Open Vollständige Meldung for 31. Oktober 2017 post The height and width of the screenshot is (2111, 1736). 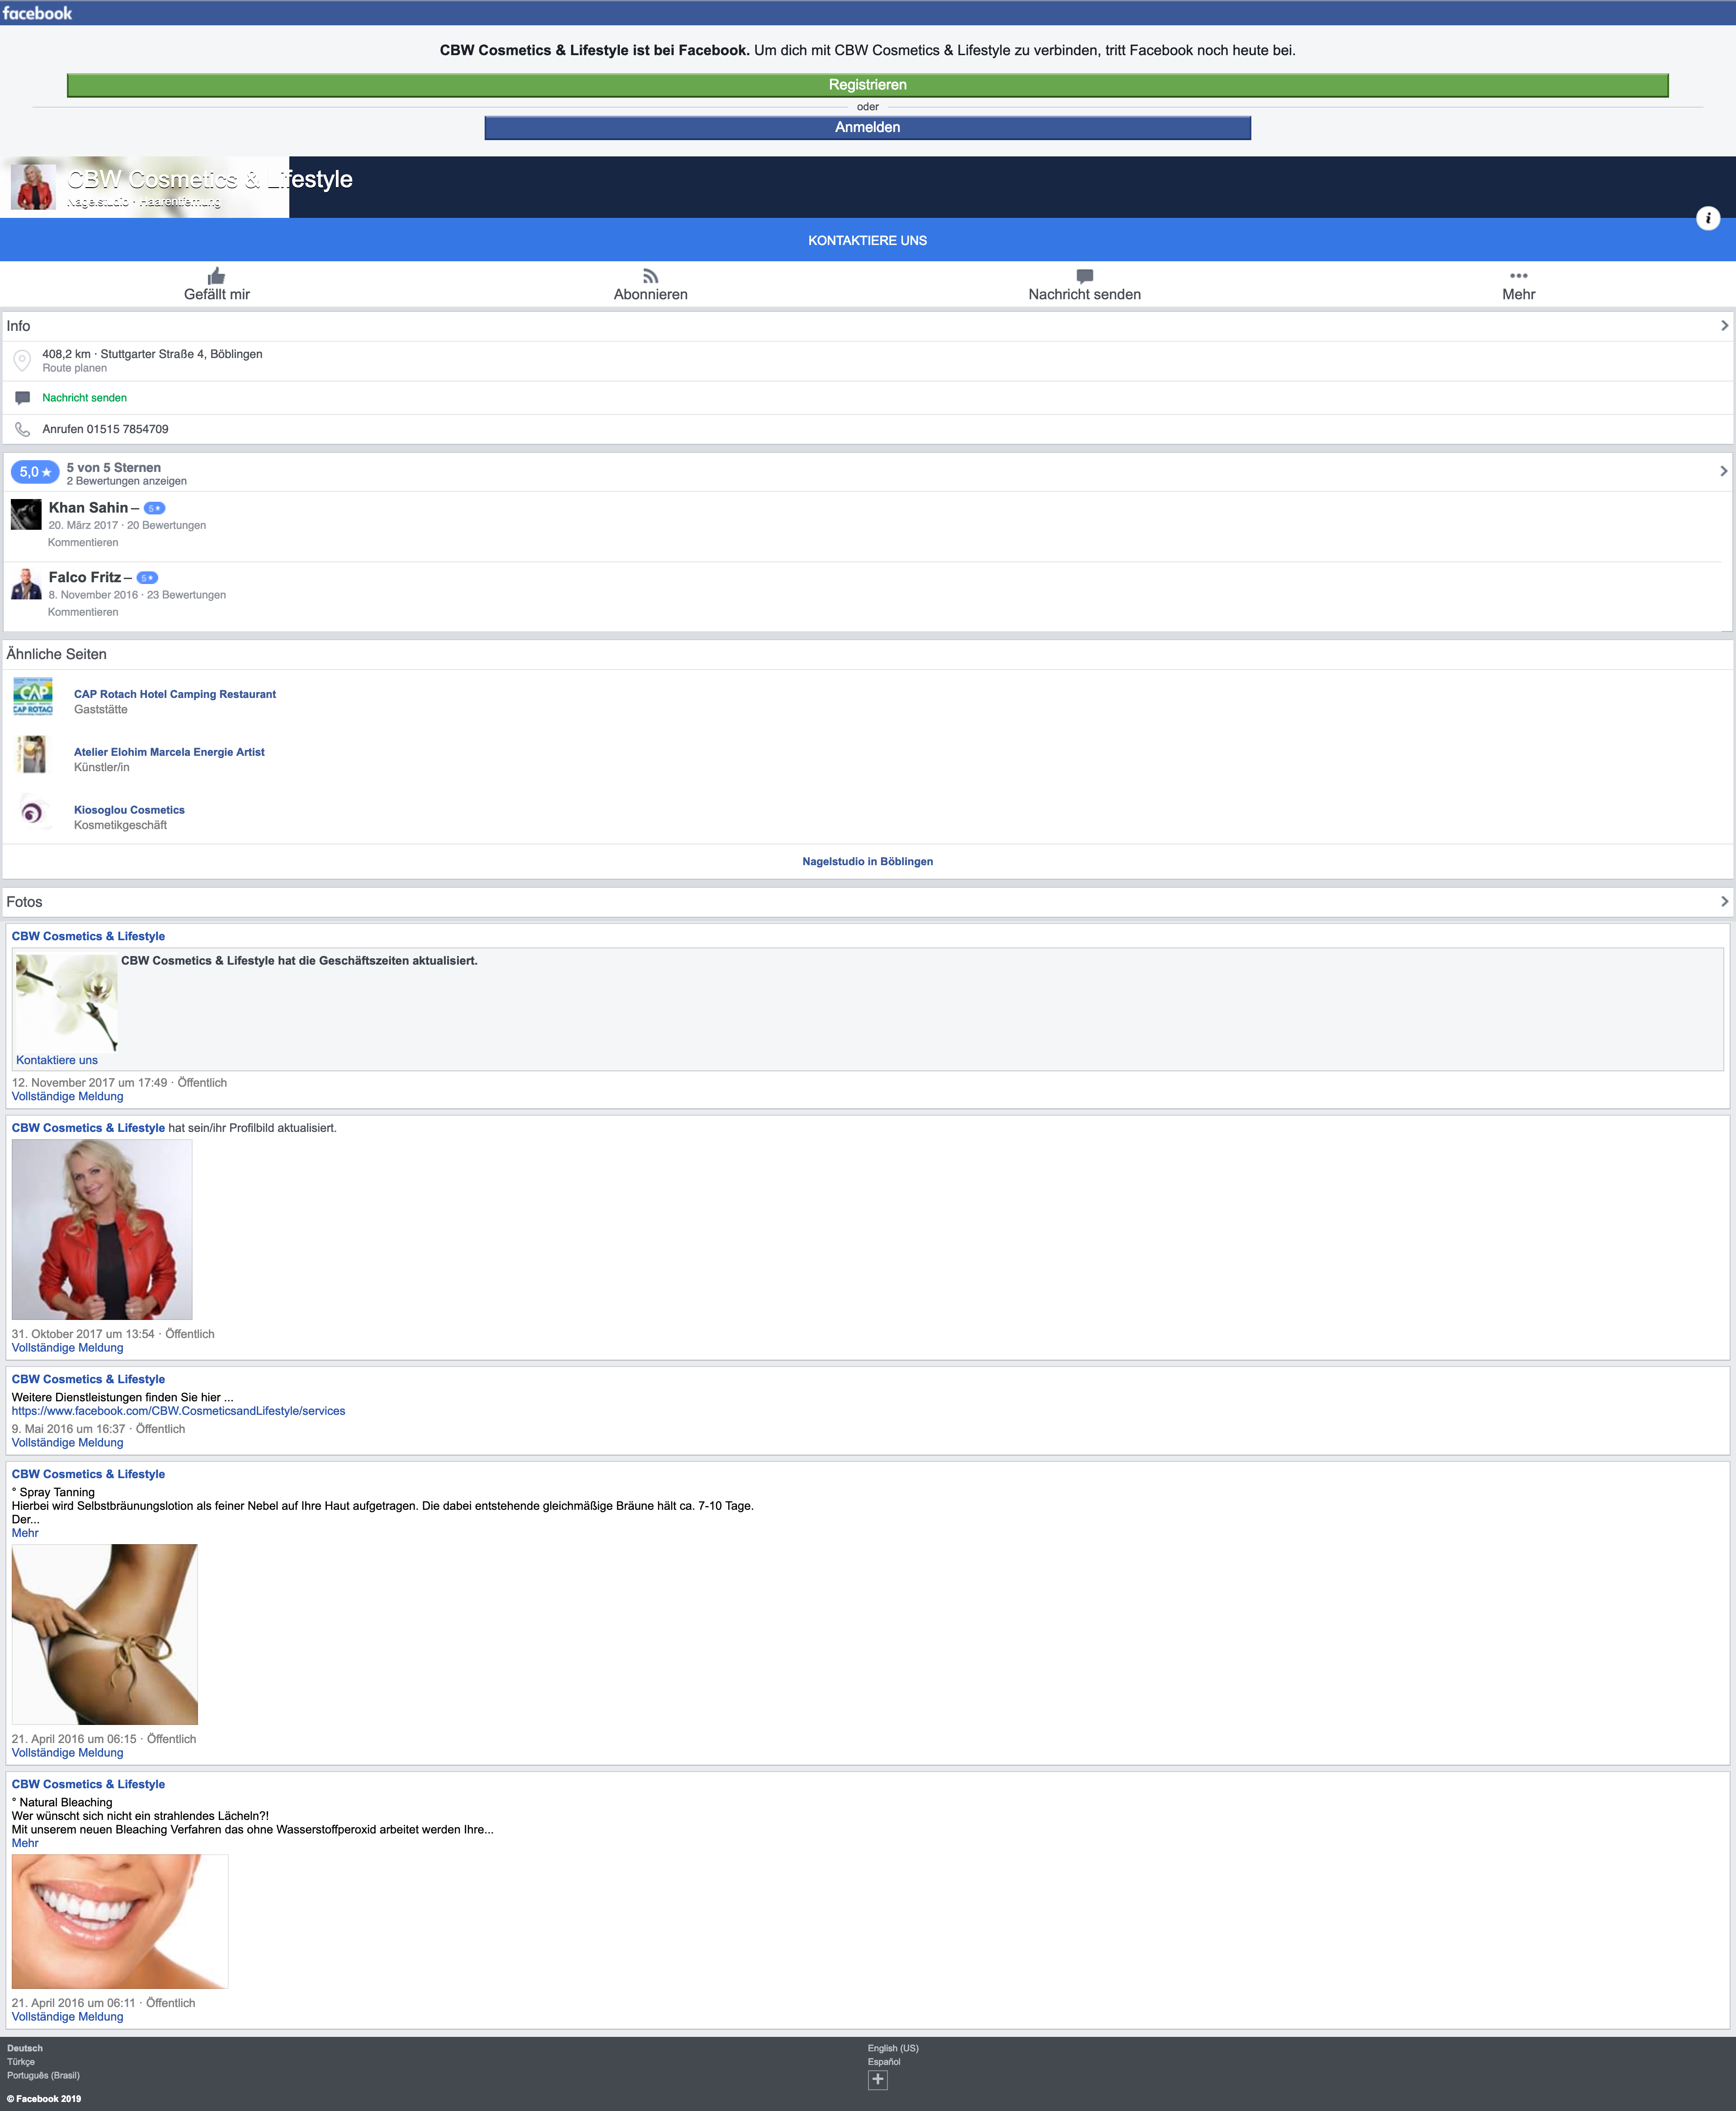pyautogui.click(x=67, y=1348)
